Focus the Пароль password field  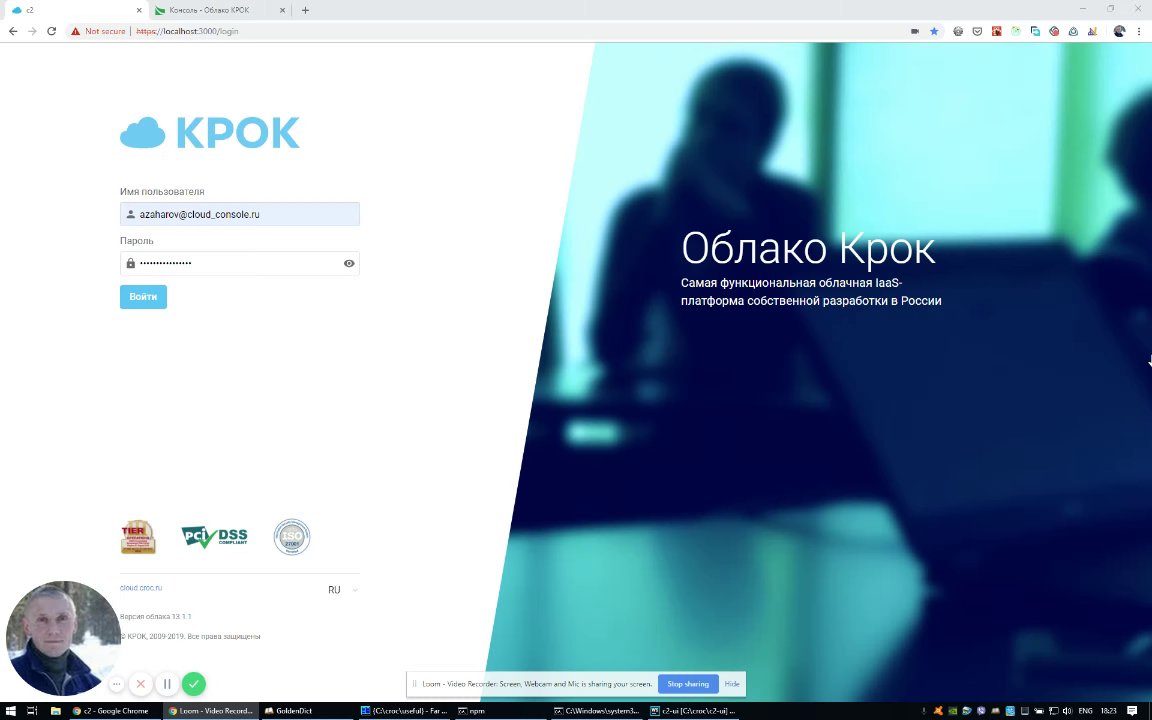point(240,263)
